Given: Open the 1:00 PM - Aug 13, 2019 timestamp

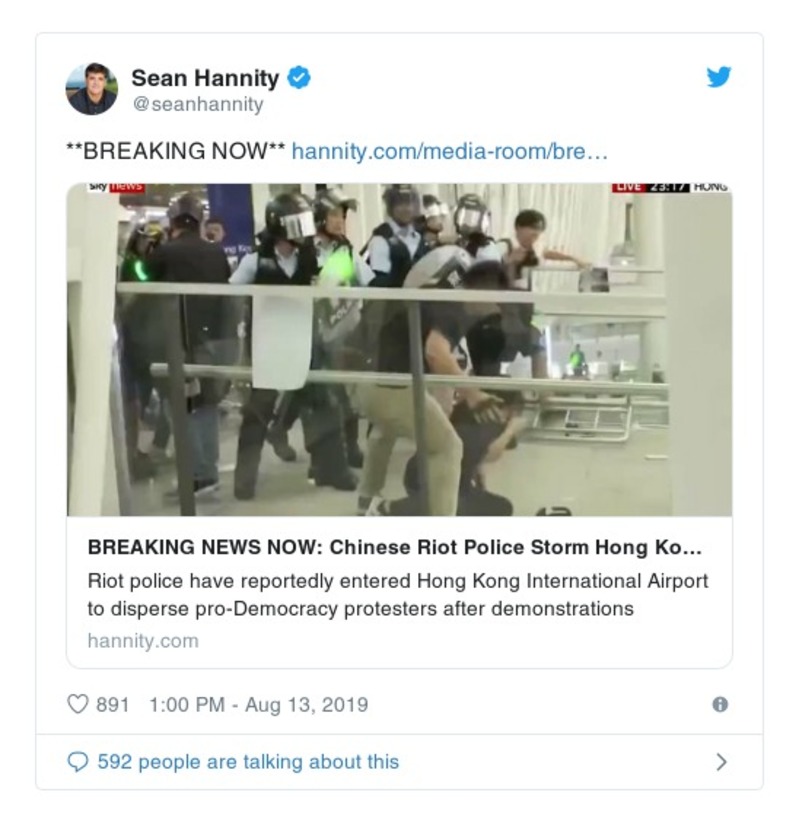Looking at the screenshot, I should coord(259,704).
